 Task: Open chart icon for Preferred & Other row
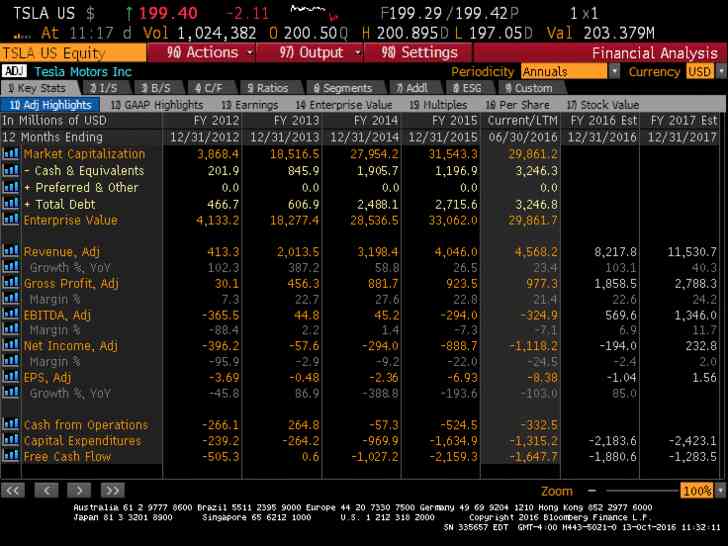10,187
